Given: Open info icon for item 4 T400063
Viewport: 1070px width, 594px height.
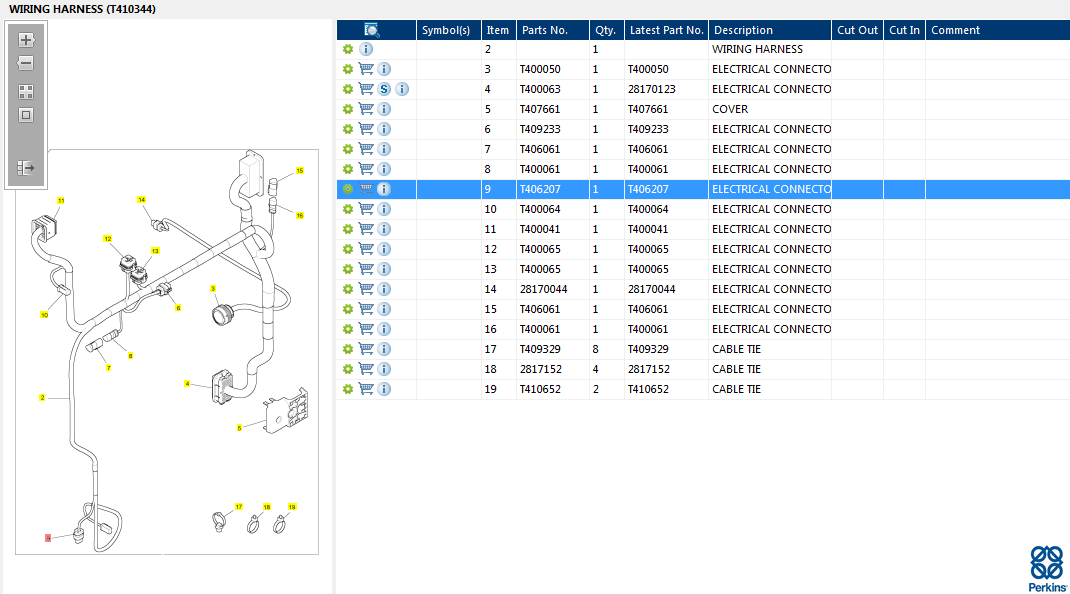Looking at the screenshot, I should [402, 89].
